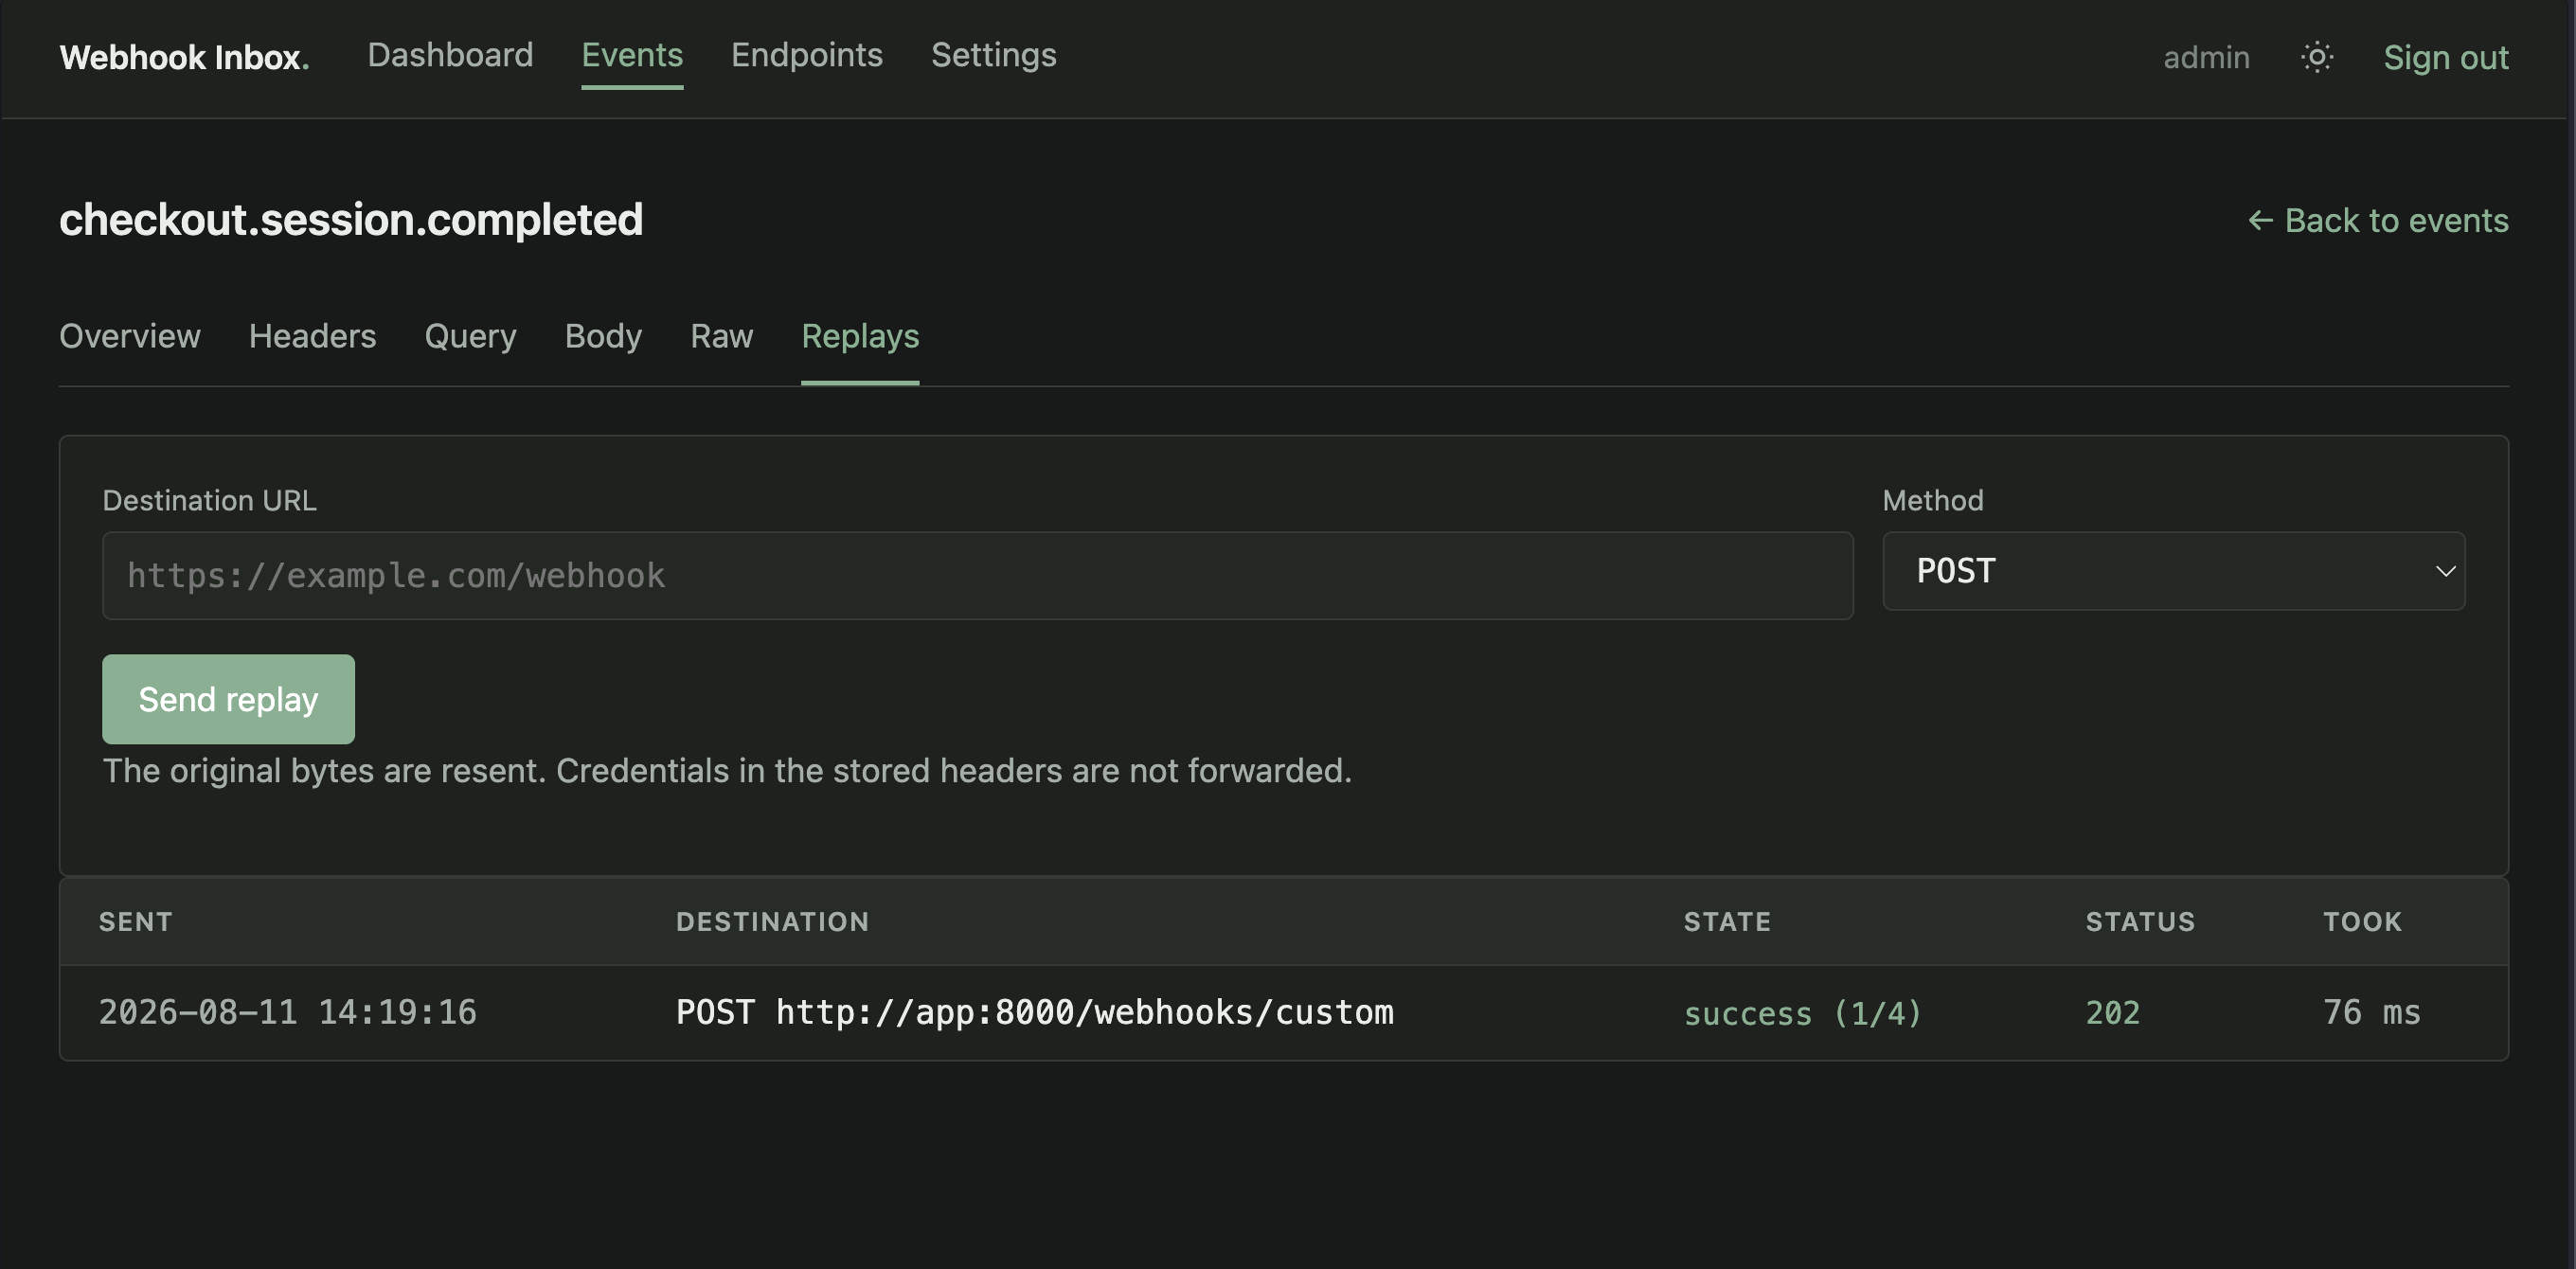Click the Method label
2576x1269 pixels.
1932,500
